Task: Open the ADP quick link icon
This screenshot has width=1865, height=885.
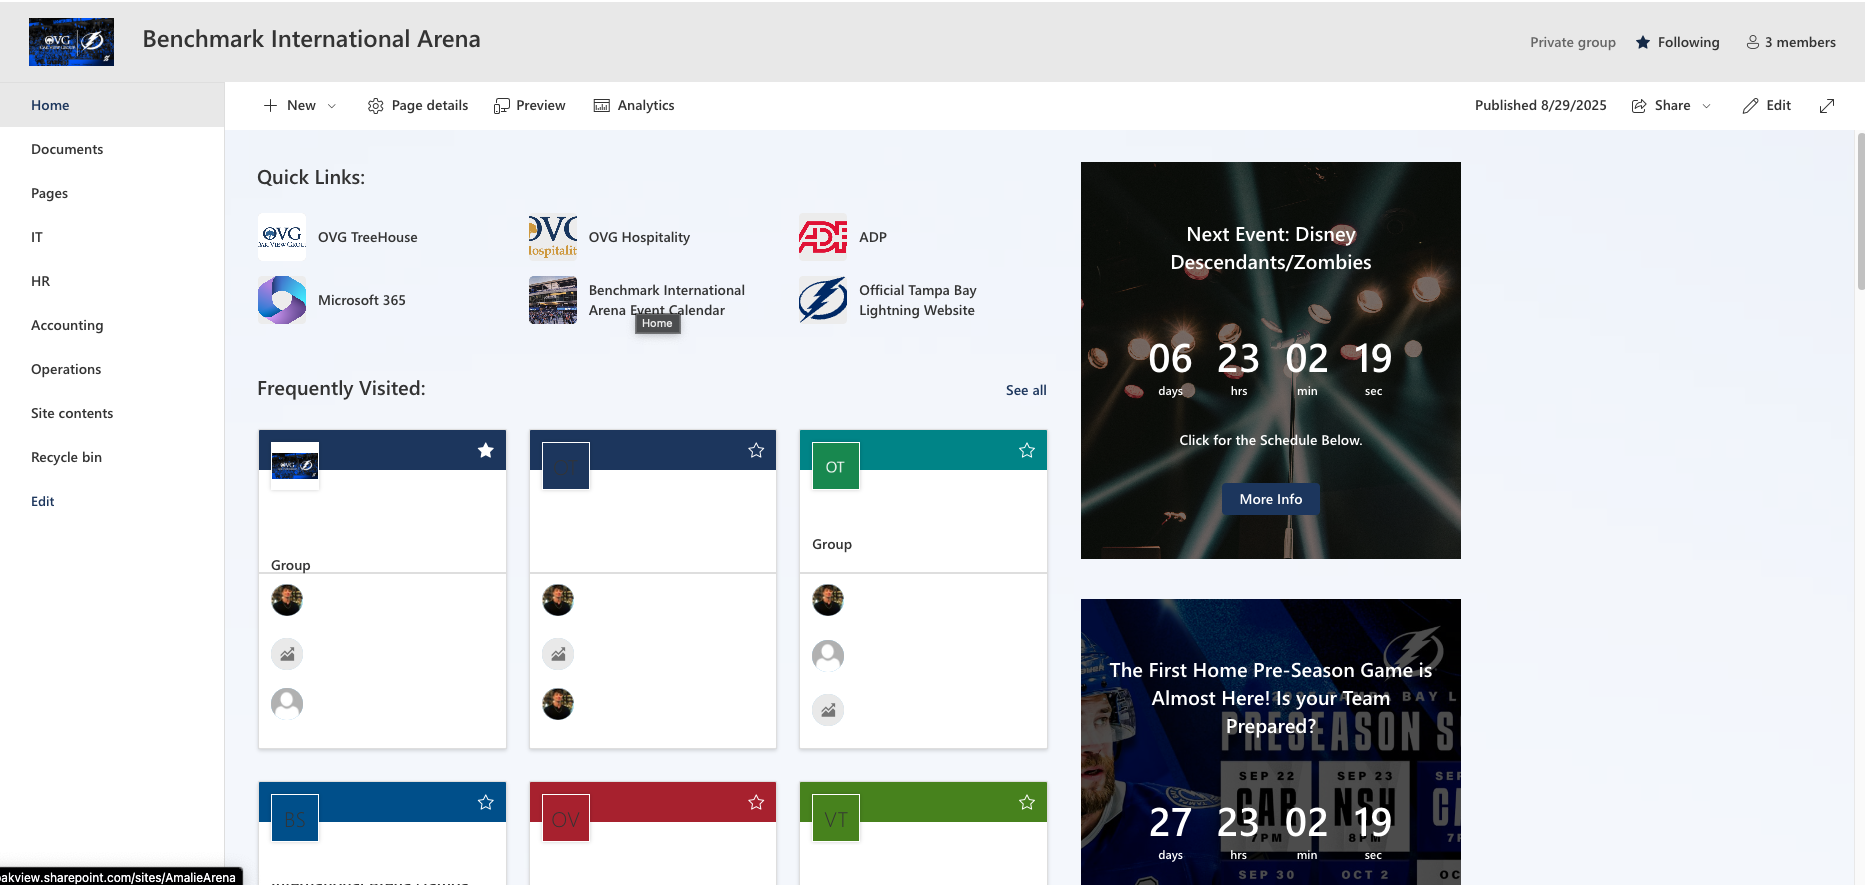Action: (823, 237)
